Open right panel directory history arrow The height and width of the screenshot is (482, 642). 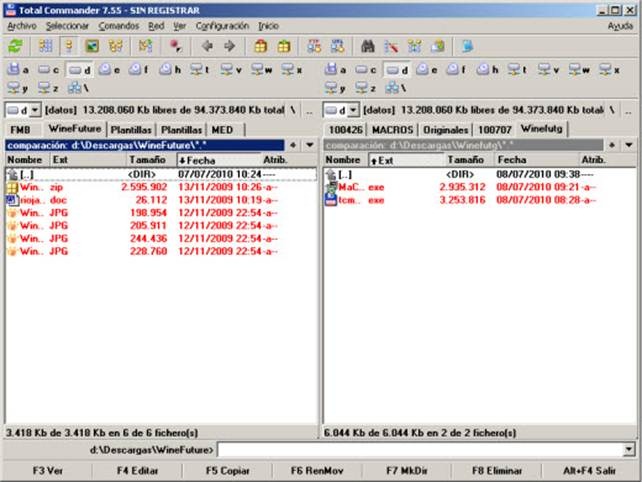point(629,145)
